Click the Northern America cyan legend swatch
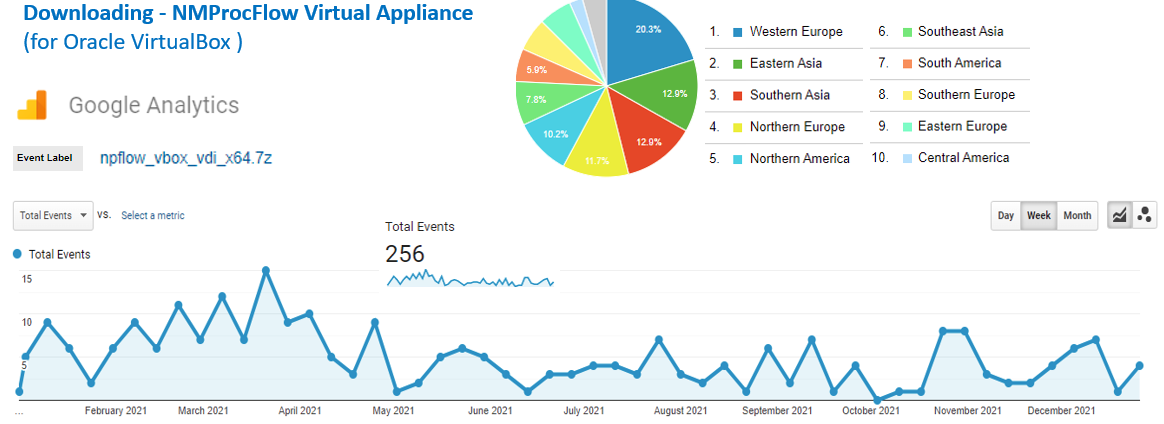Screen dimensions: 1164x424 tap(737, 158)
